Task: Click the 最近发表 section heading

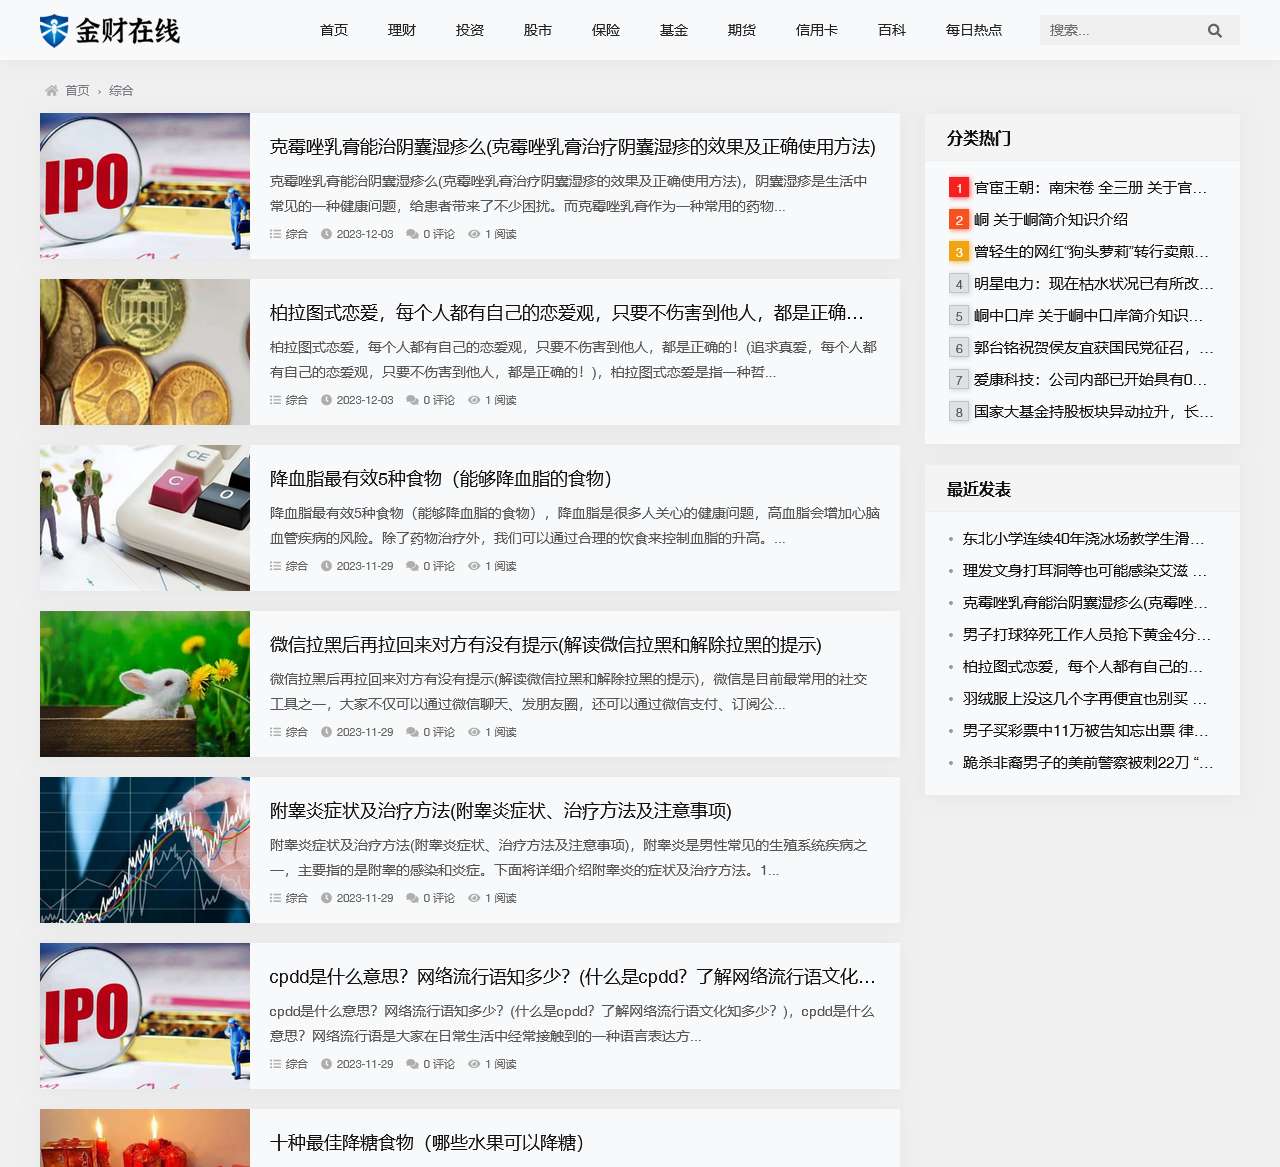Action: pyautogui.click(x=979, y=489)
